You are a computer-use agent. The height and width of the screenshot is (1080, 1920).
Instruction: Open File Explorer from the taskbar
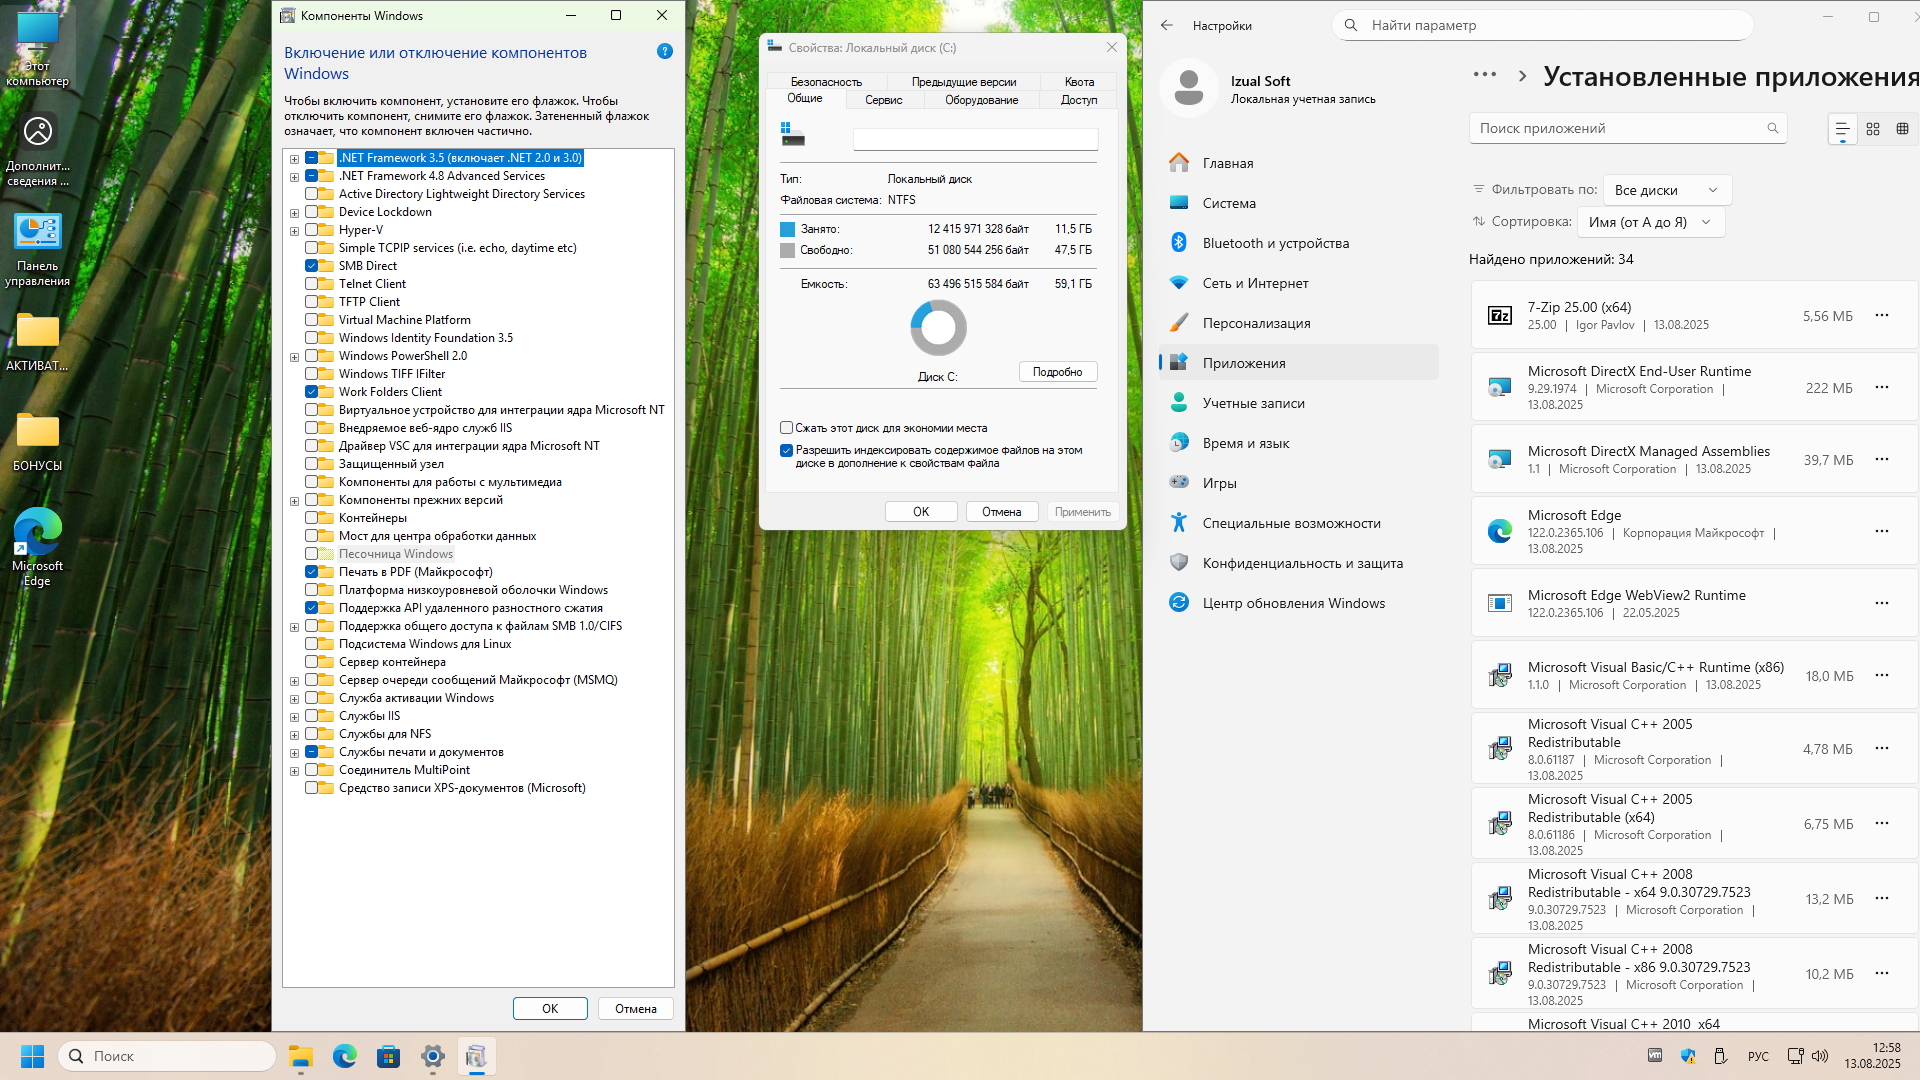[x=301, y=1056]
